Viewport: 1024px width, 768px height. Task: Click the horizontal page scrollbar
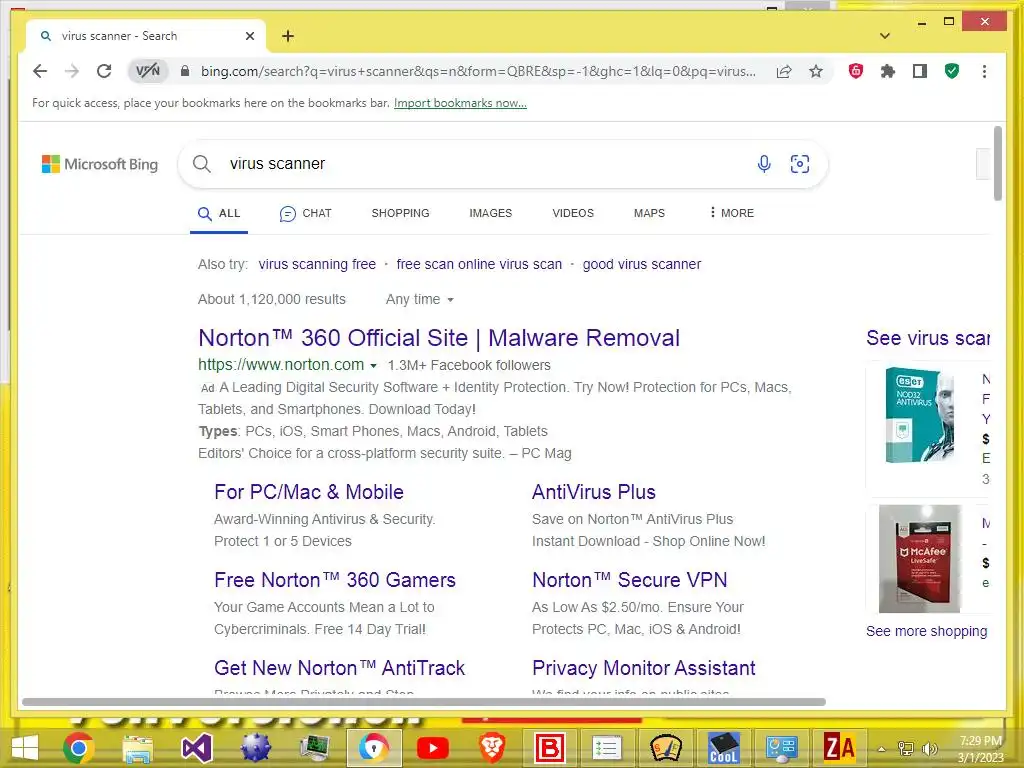click(424, 702)
